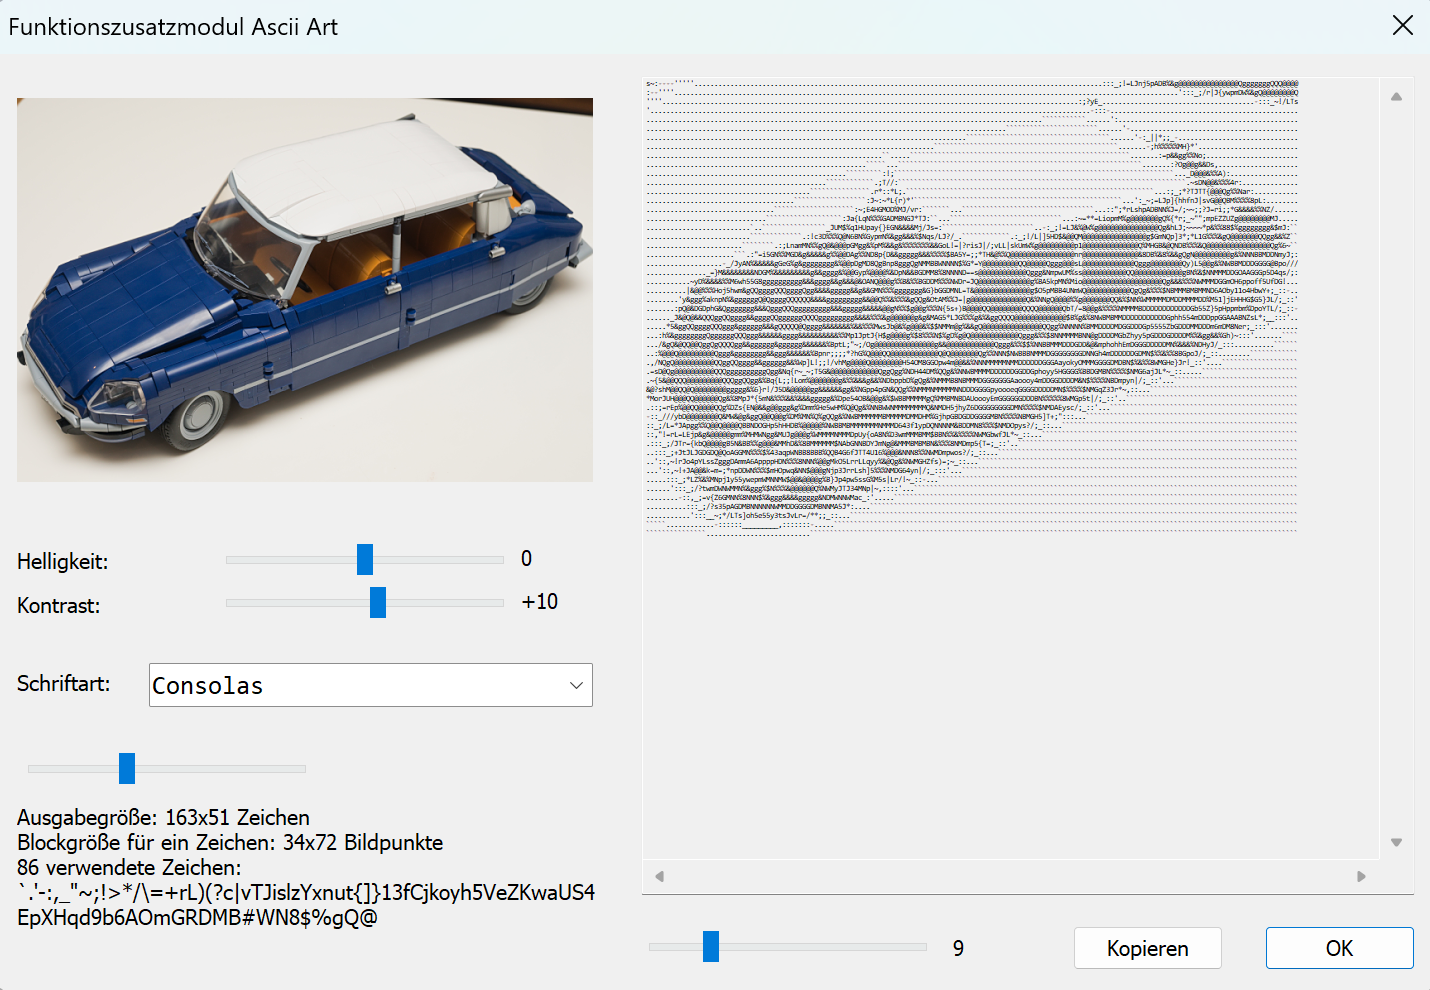Viewport: 1430px width, 990px height.
Task: Click the horizontal scrollbar track under preview
Action: [x=1010, y=876]
